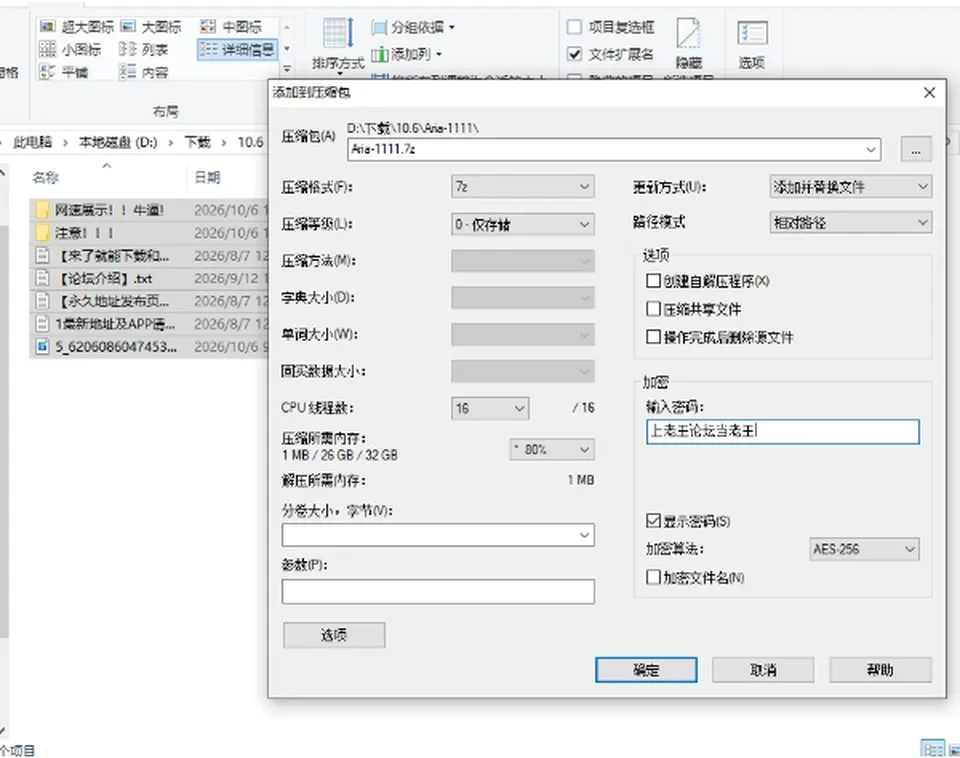
Task: Click folder icon of 注意！！！
Action: pyautogui.click(x=42, y=233)
